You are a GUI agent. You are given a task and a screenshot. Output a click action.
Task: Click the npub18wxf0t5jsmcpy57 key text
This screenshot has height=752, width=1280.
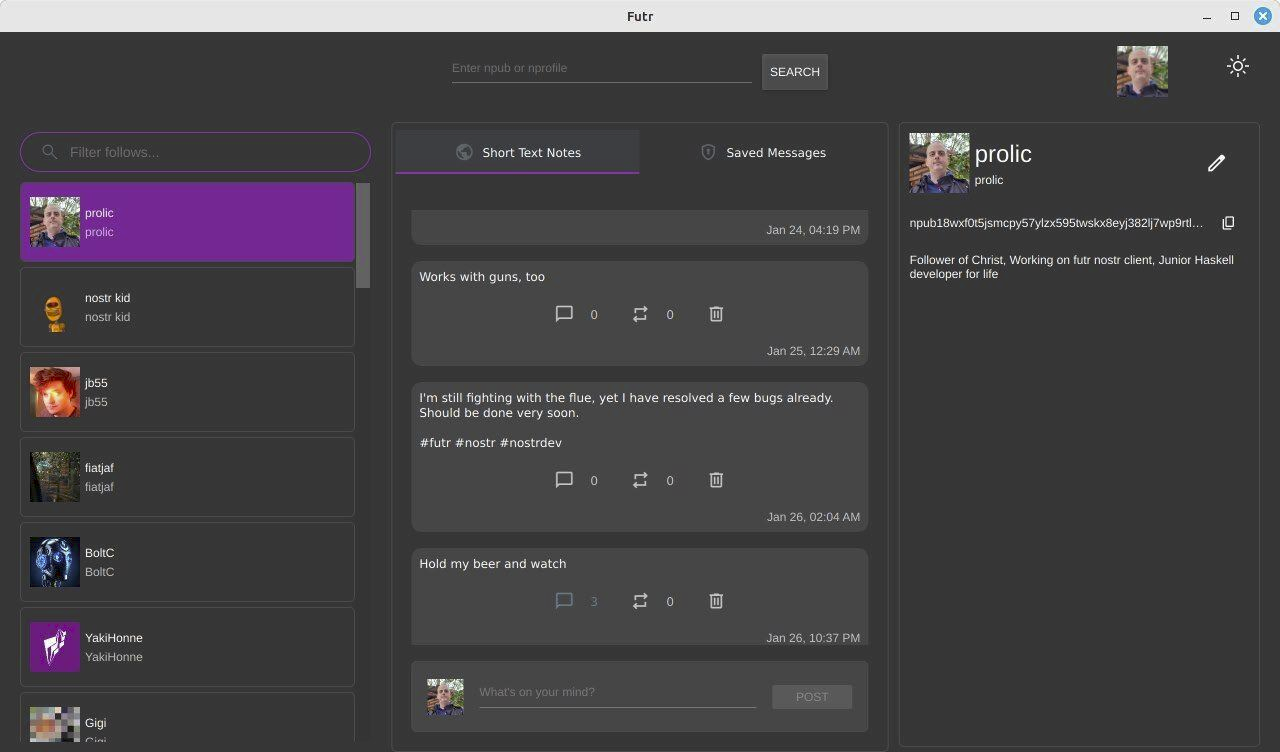[x=1056, y=223]
